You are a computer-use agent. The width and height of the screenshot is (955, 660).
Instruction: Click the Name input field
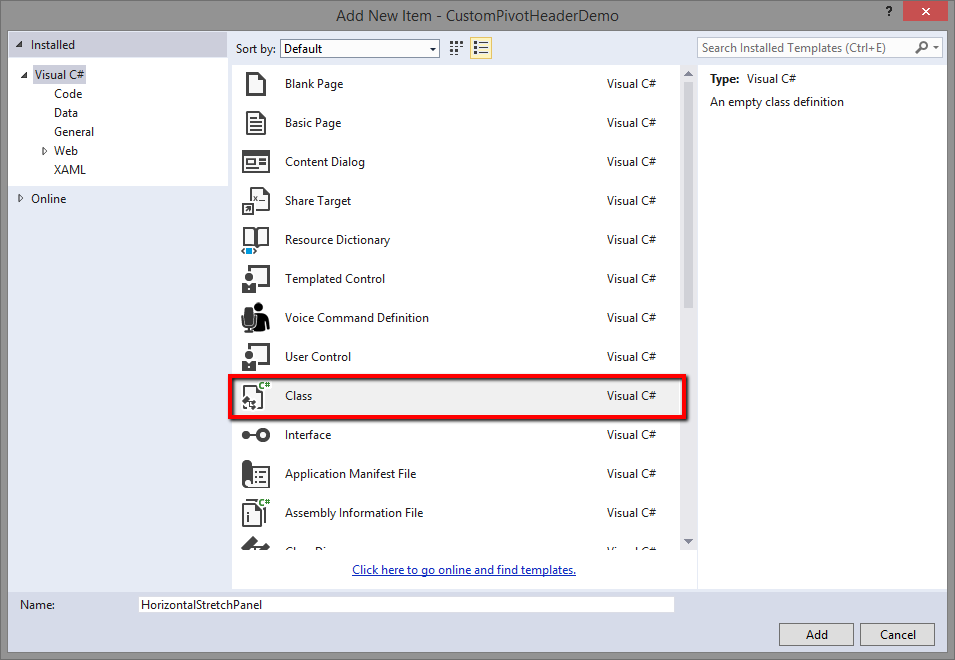pyautogui.click(x=406, y=605)
